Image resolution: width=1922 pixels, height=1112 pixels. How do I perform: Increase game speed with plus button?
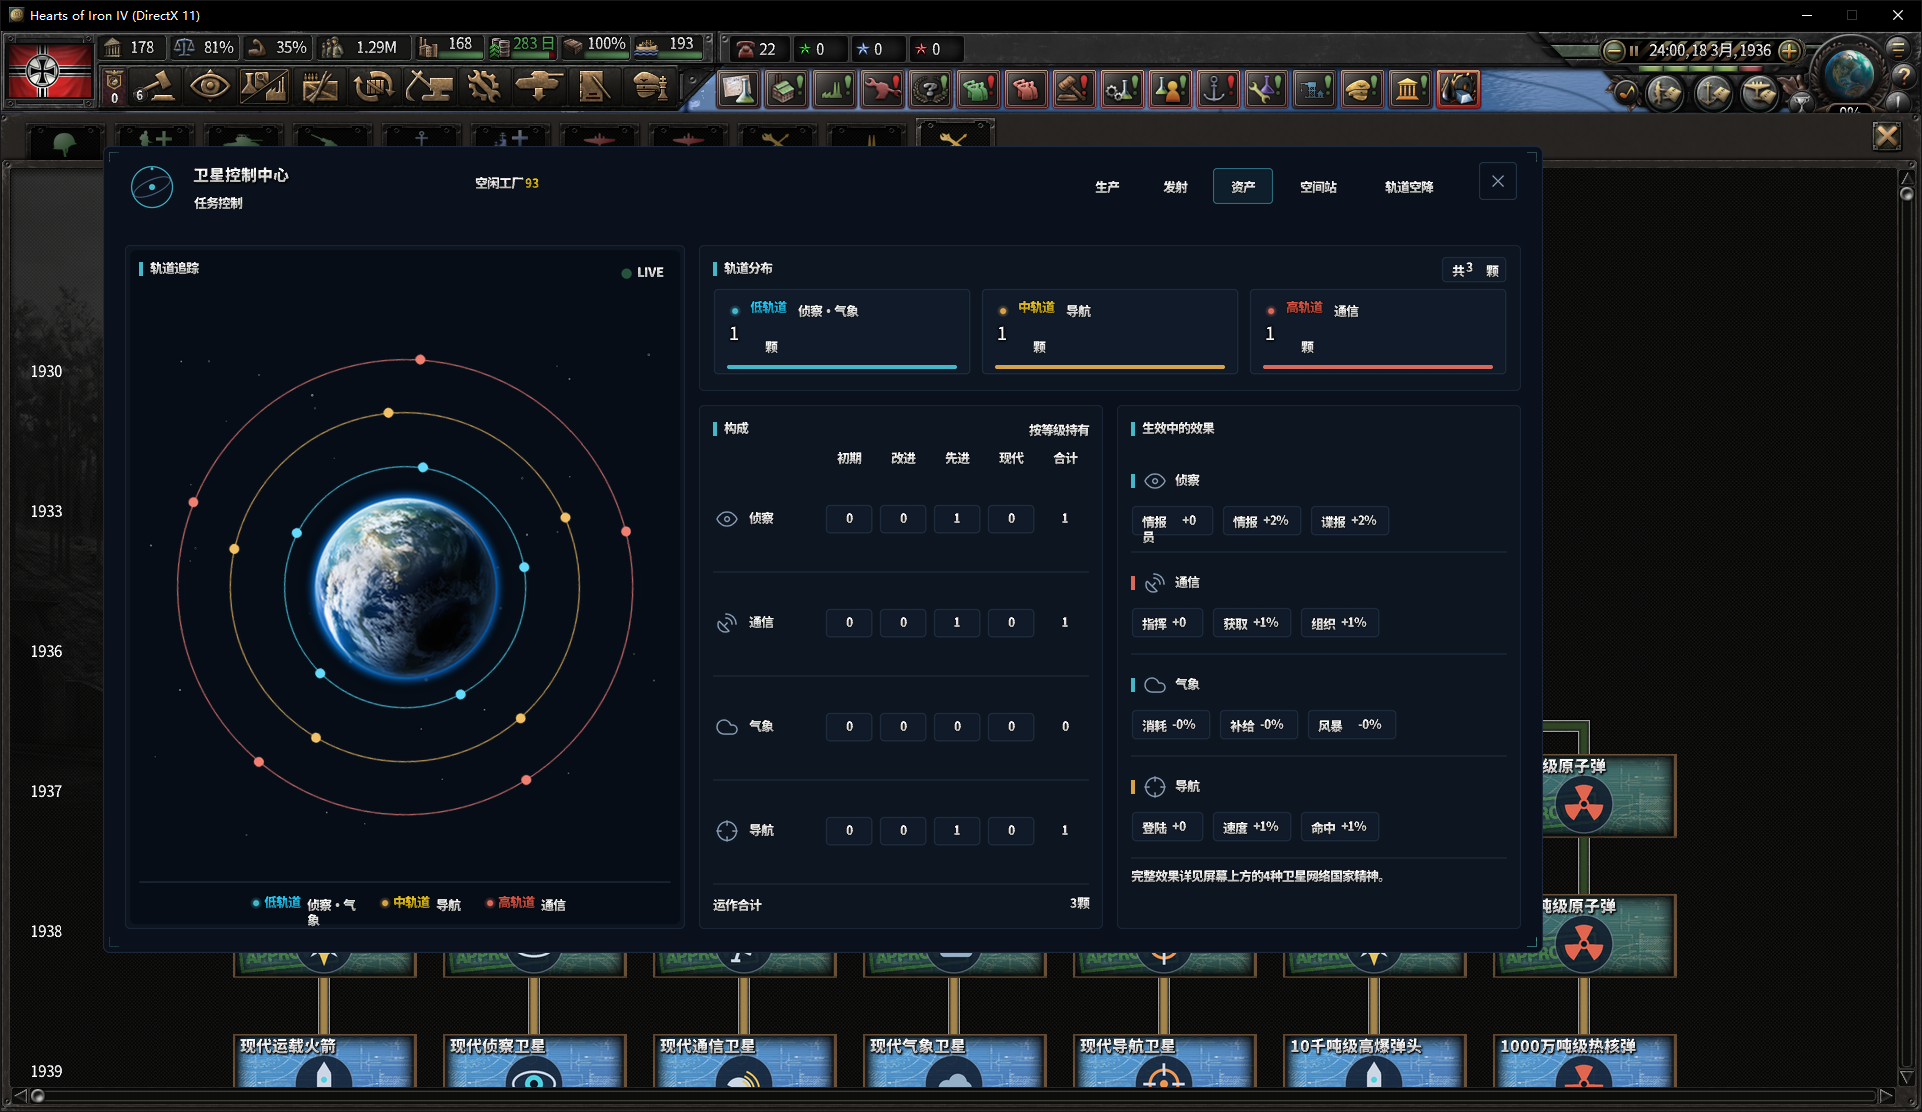(x=1790, y=50)
